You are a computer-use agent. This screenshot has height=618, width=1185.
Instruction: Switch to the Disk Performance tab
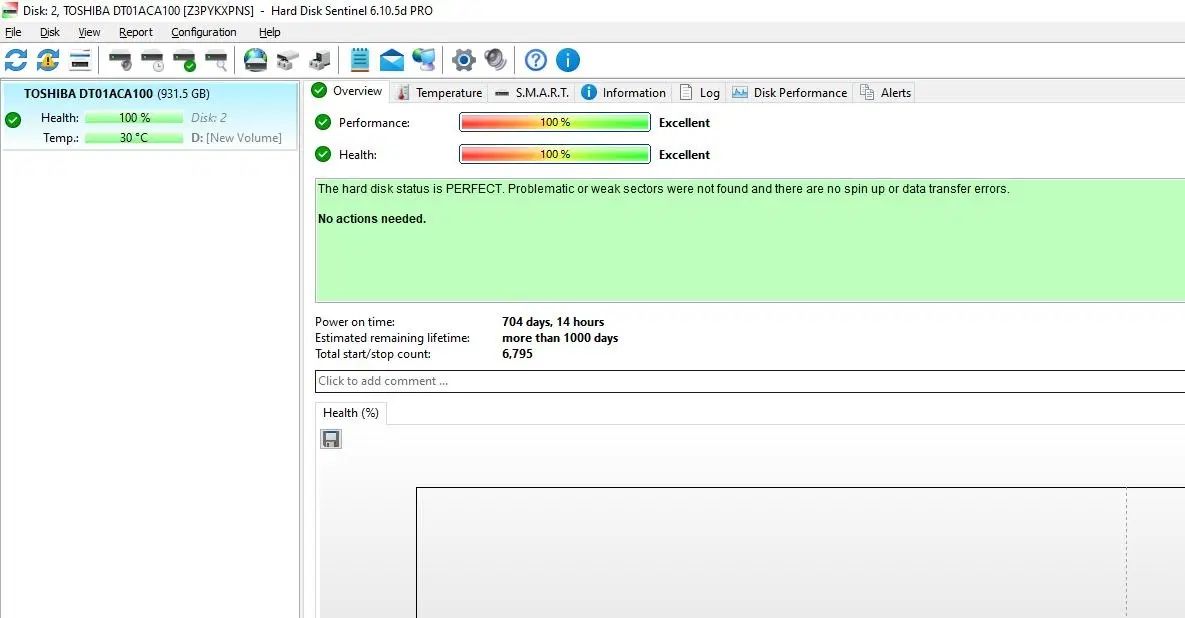point(790,93)
